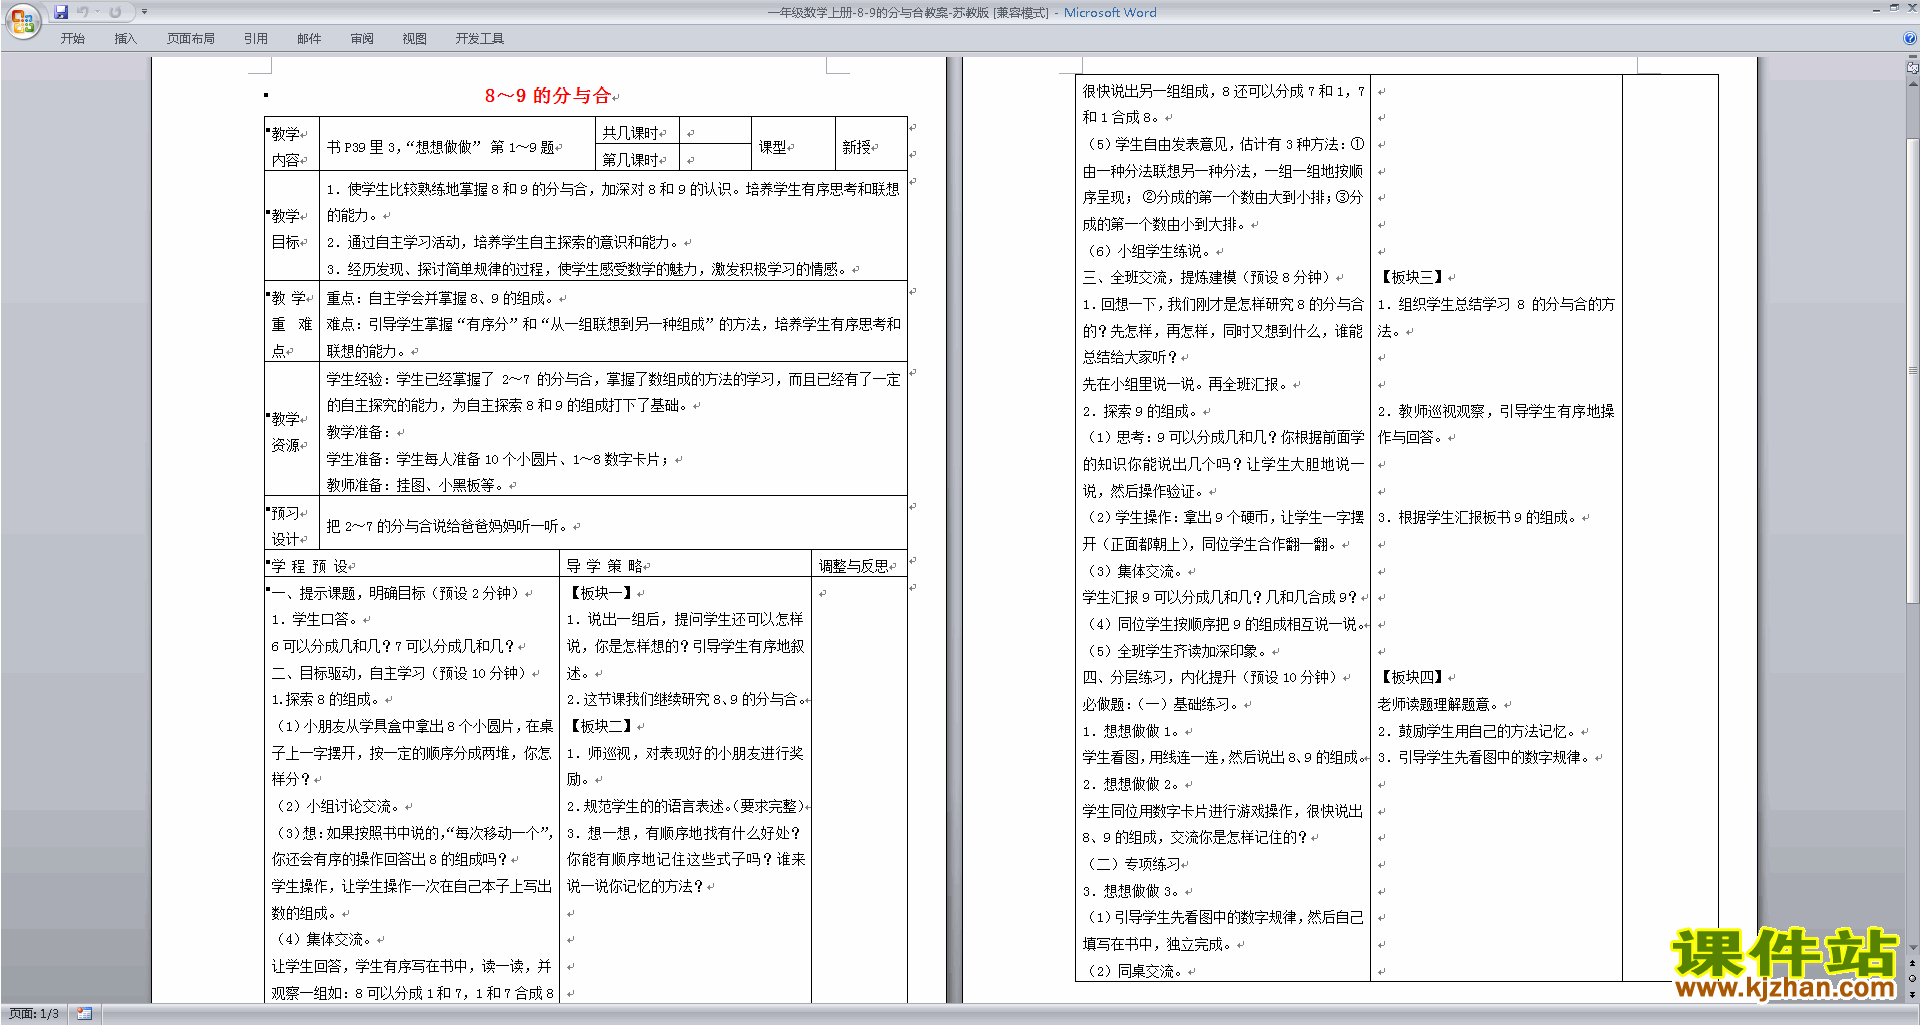This screenshot has height=1025, width=1920.
Task: Expand the Undo history dropdown arrow
Action: point(97,12)
